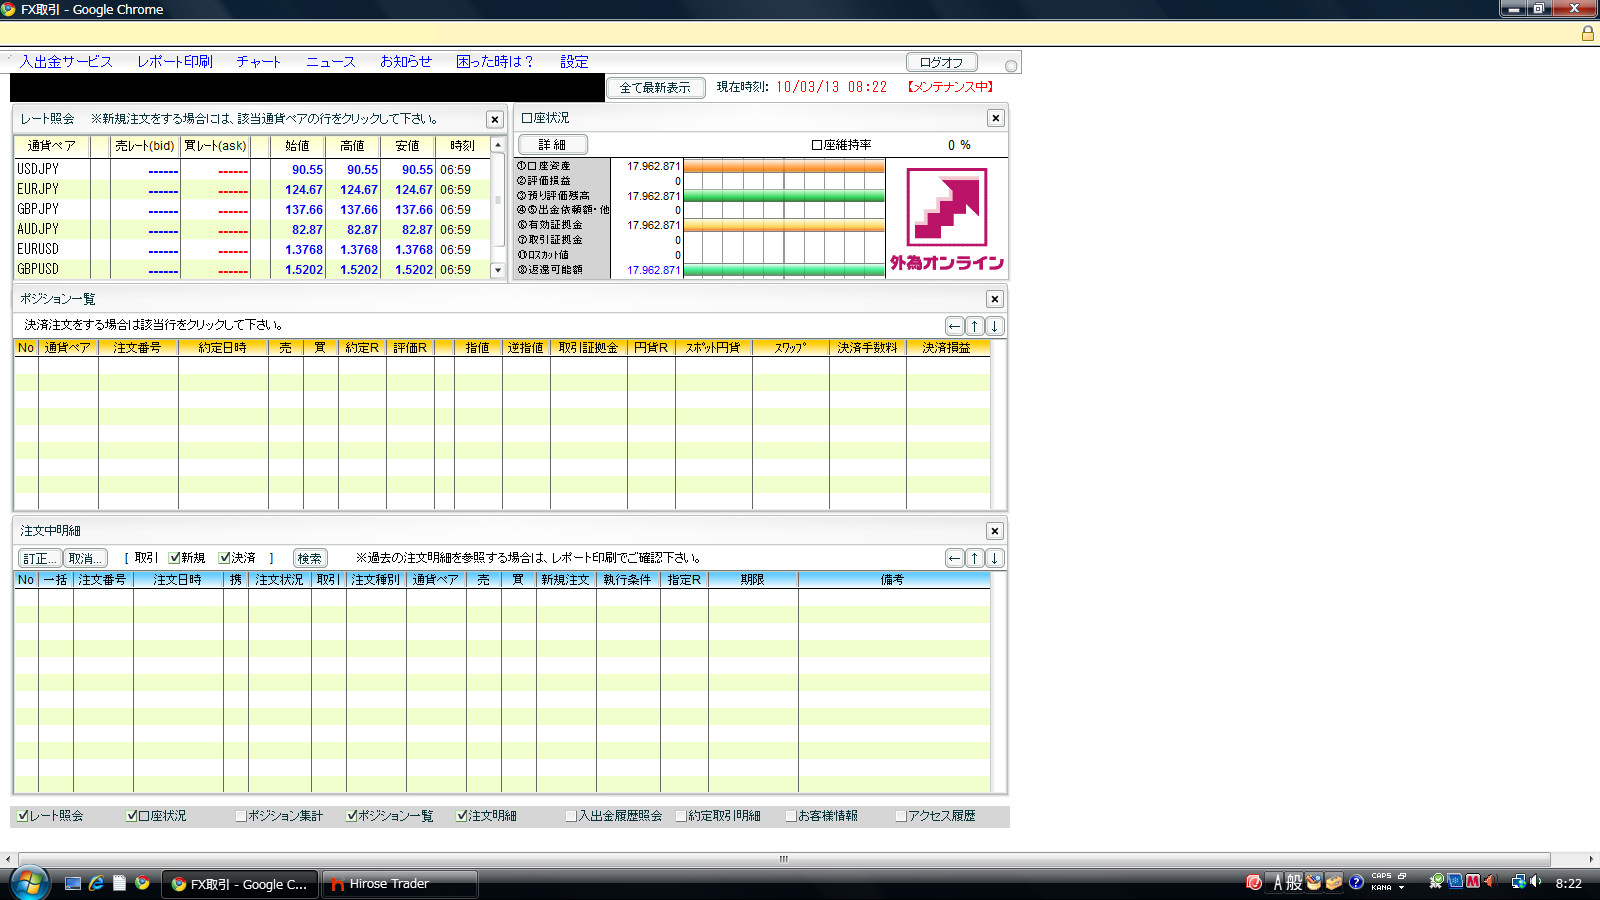Open the 入出金サービス menu
The height and width of the screenshot is (900, 1600).
tap(66, 62)
